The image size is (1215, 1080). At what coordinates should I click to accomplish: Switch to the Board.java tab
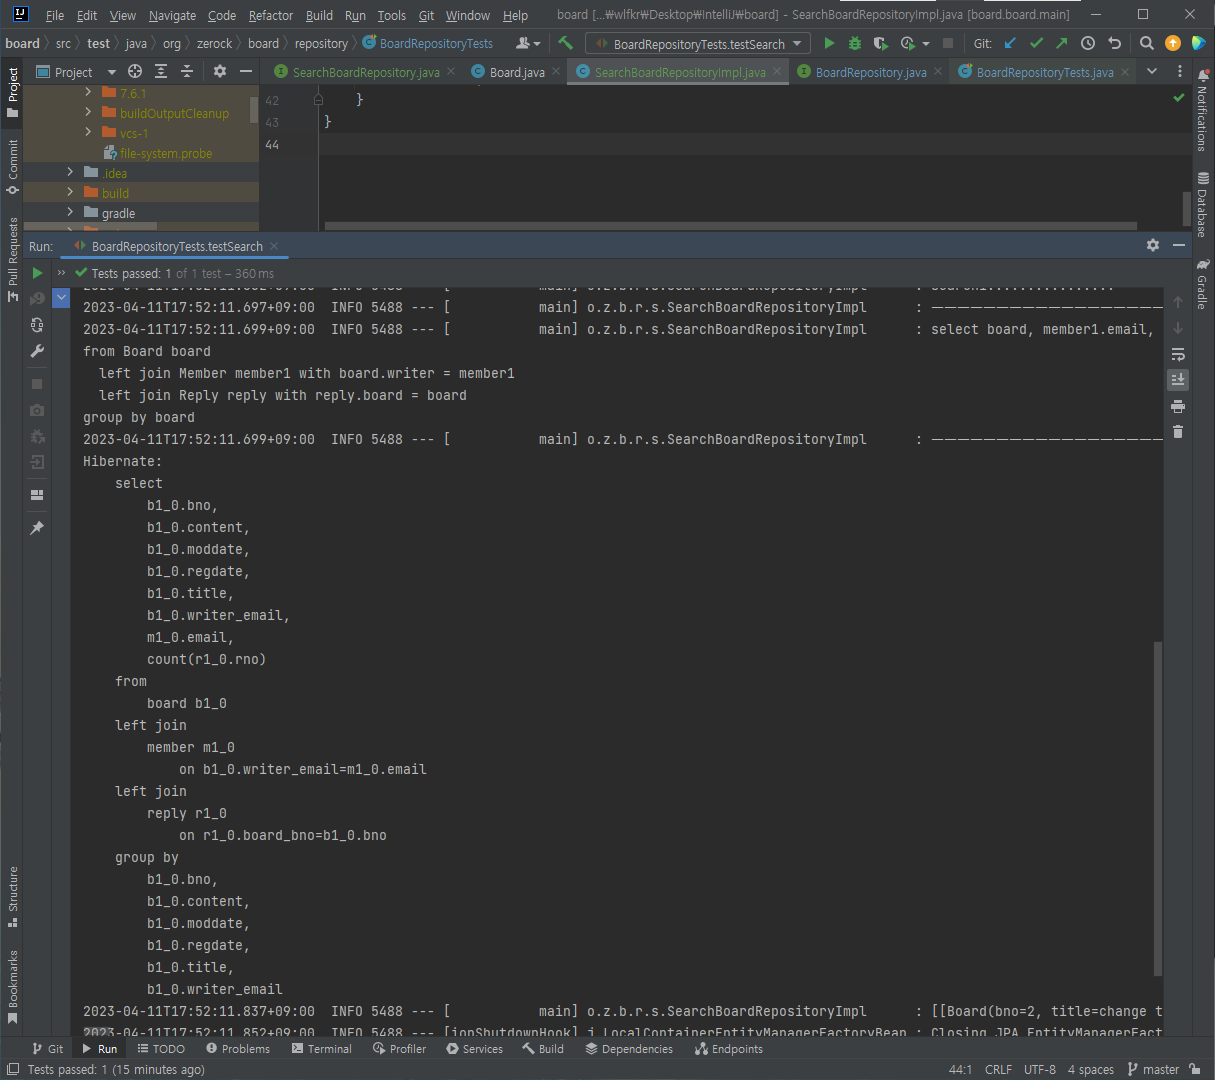coord(517,72)
